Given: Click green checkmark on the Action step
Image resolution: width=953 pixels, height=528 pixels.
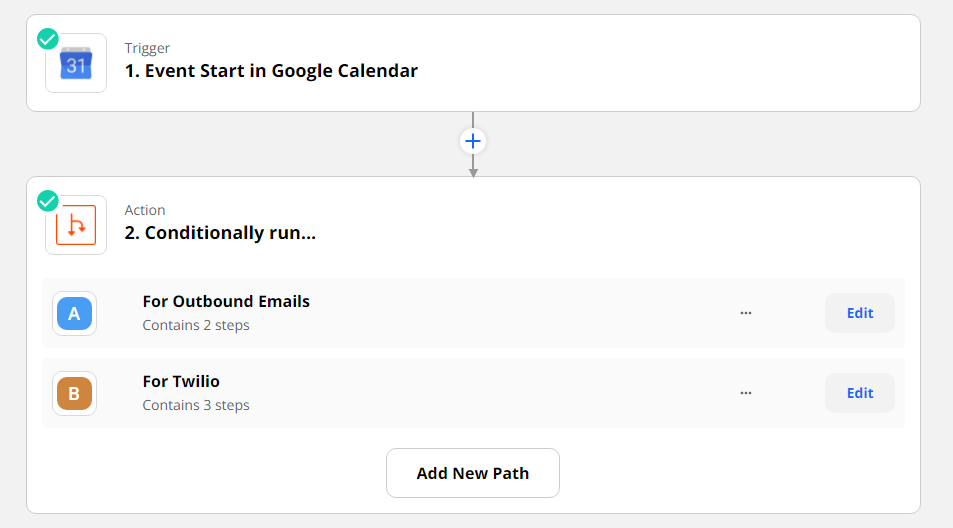Looking at the screenshot, I should point(47,201).
